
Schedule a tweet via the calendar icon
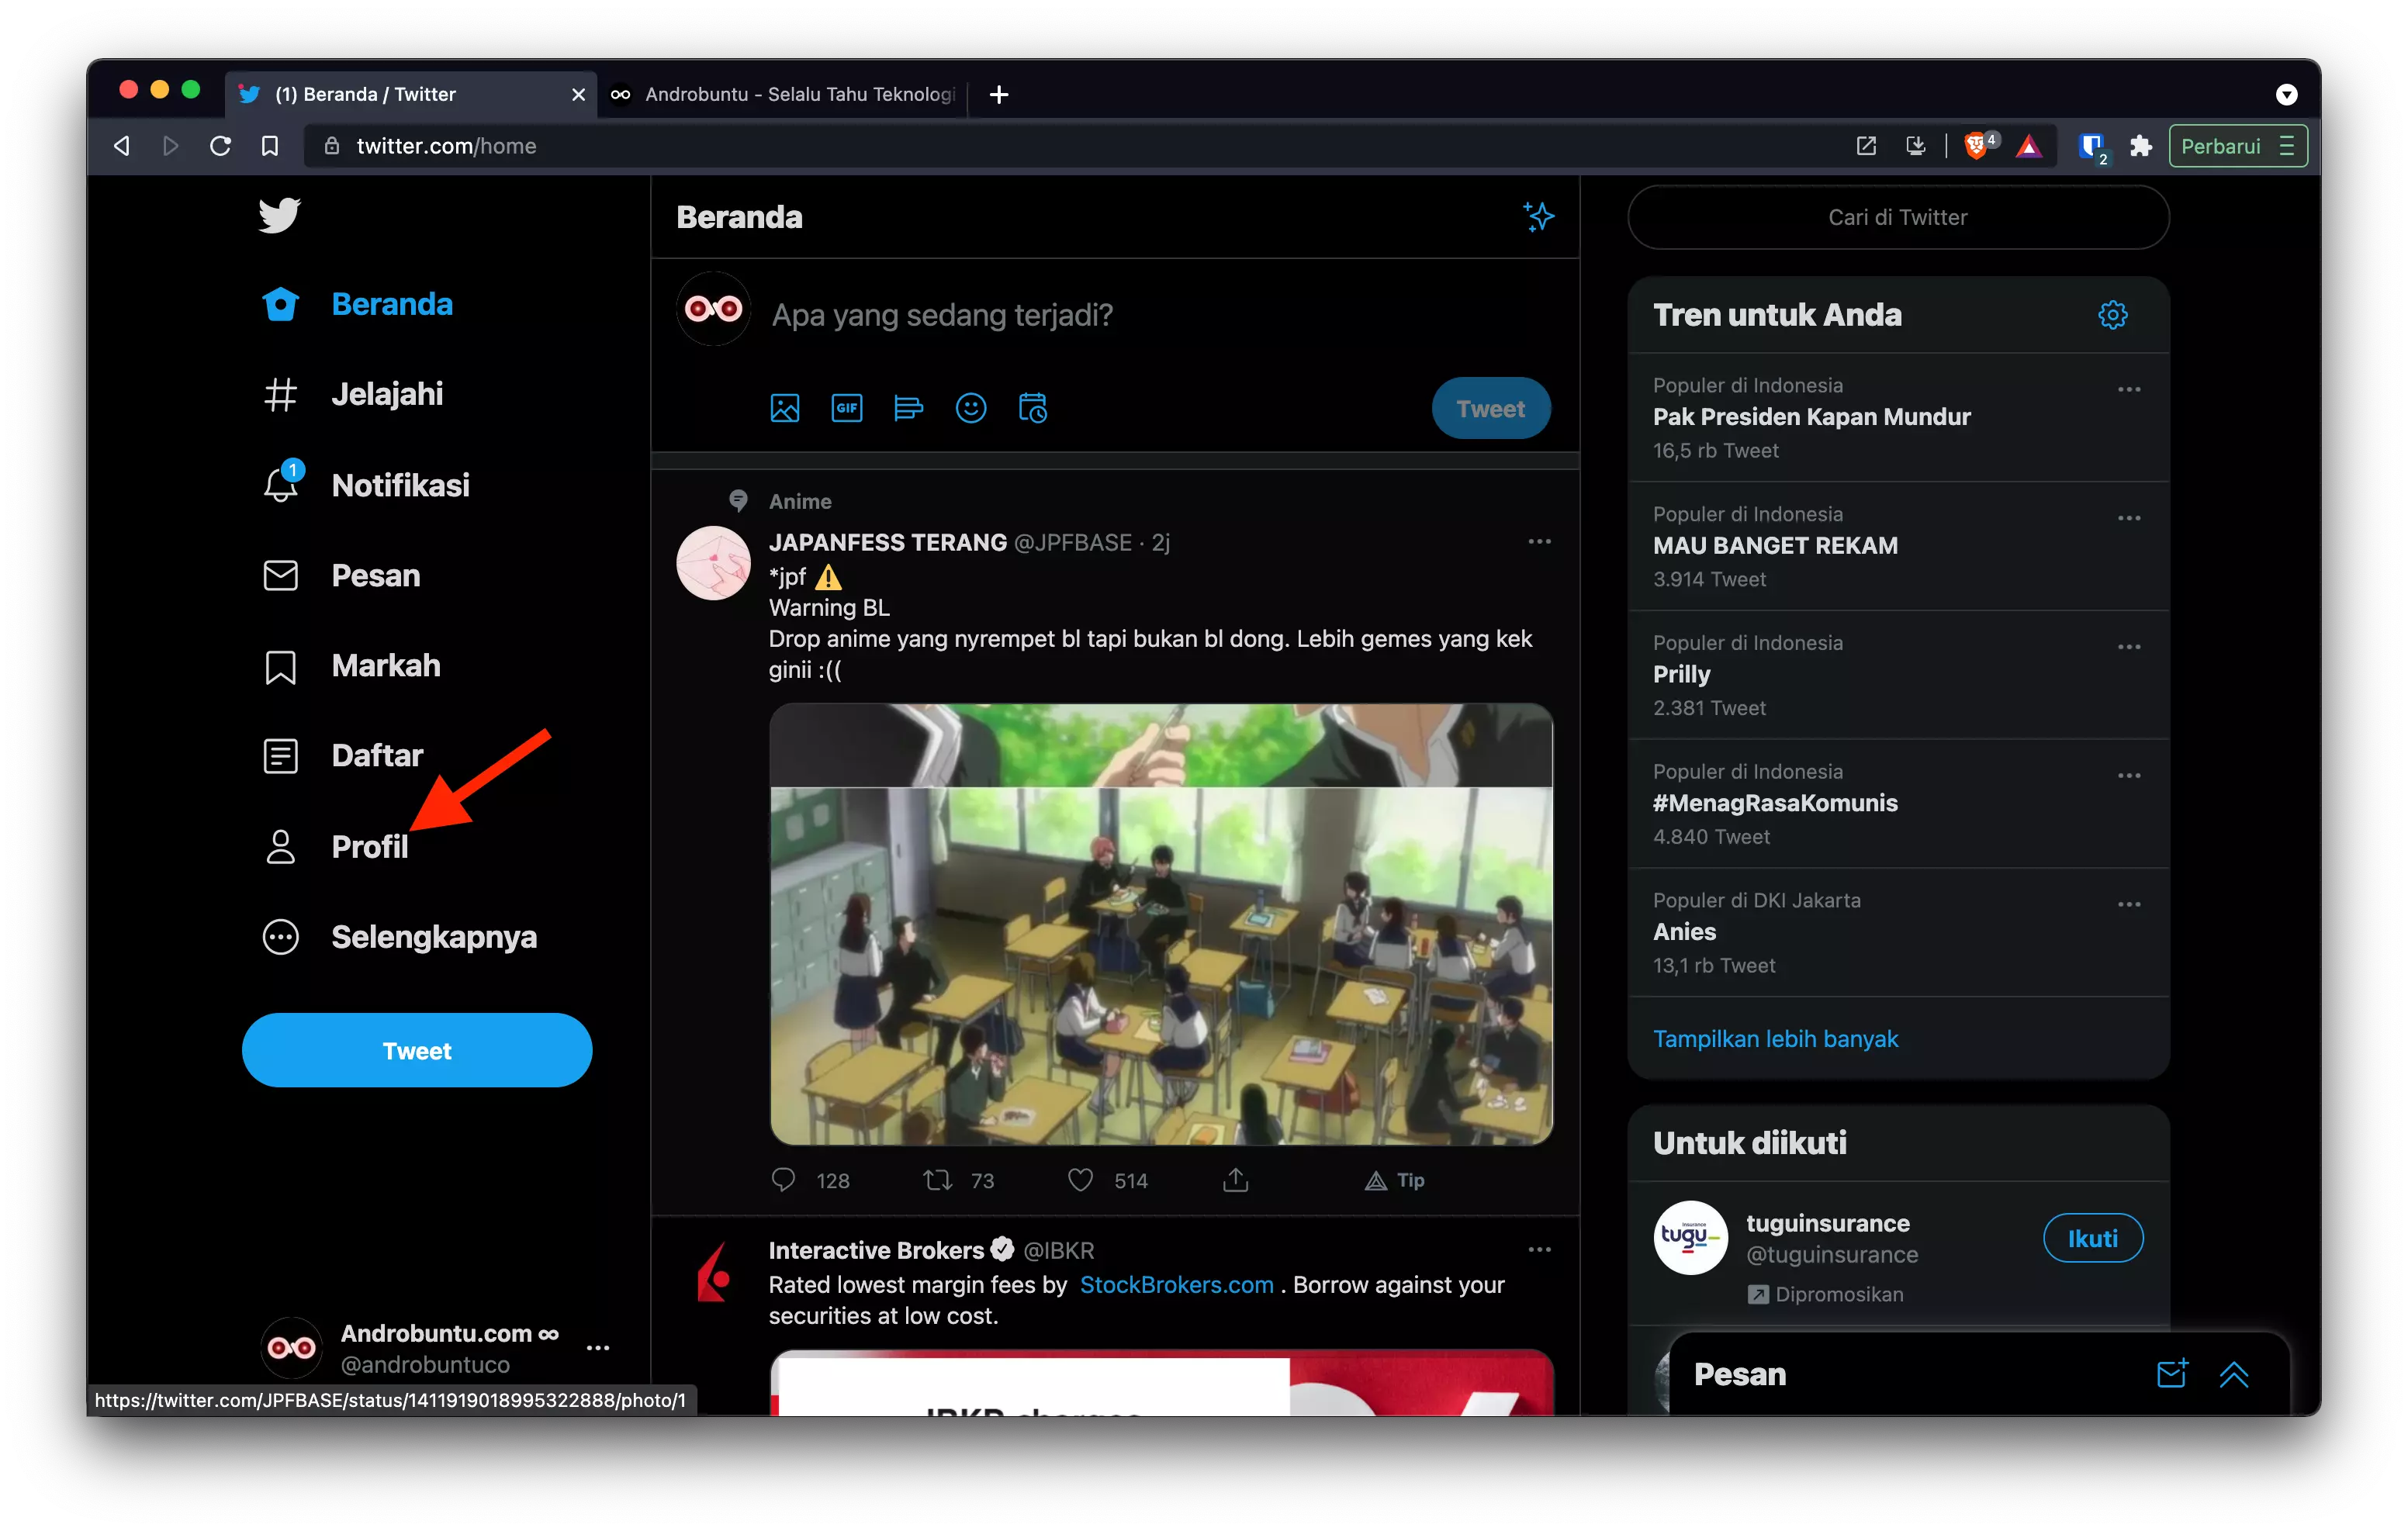click(1032, 408)
